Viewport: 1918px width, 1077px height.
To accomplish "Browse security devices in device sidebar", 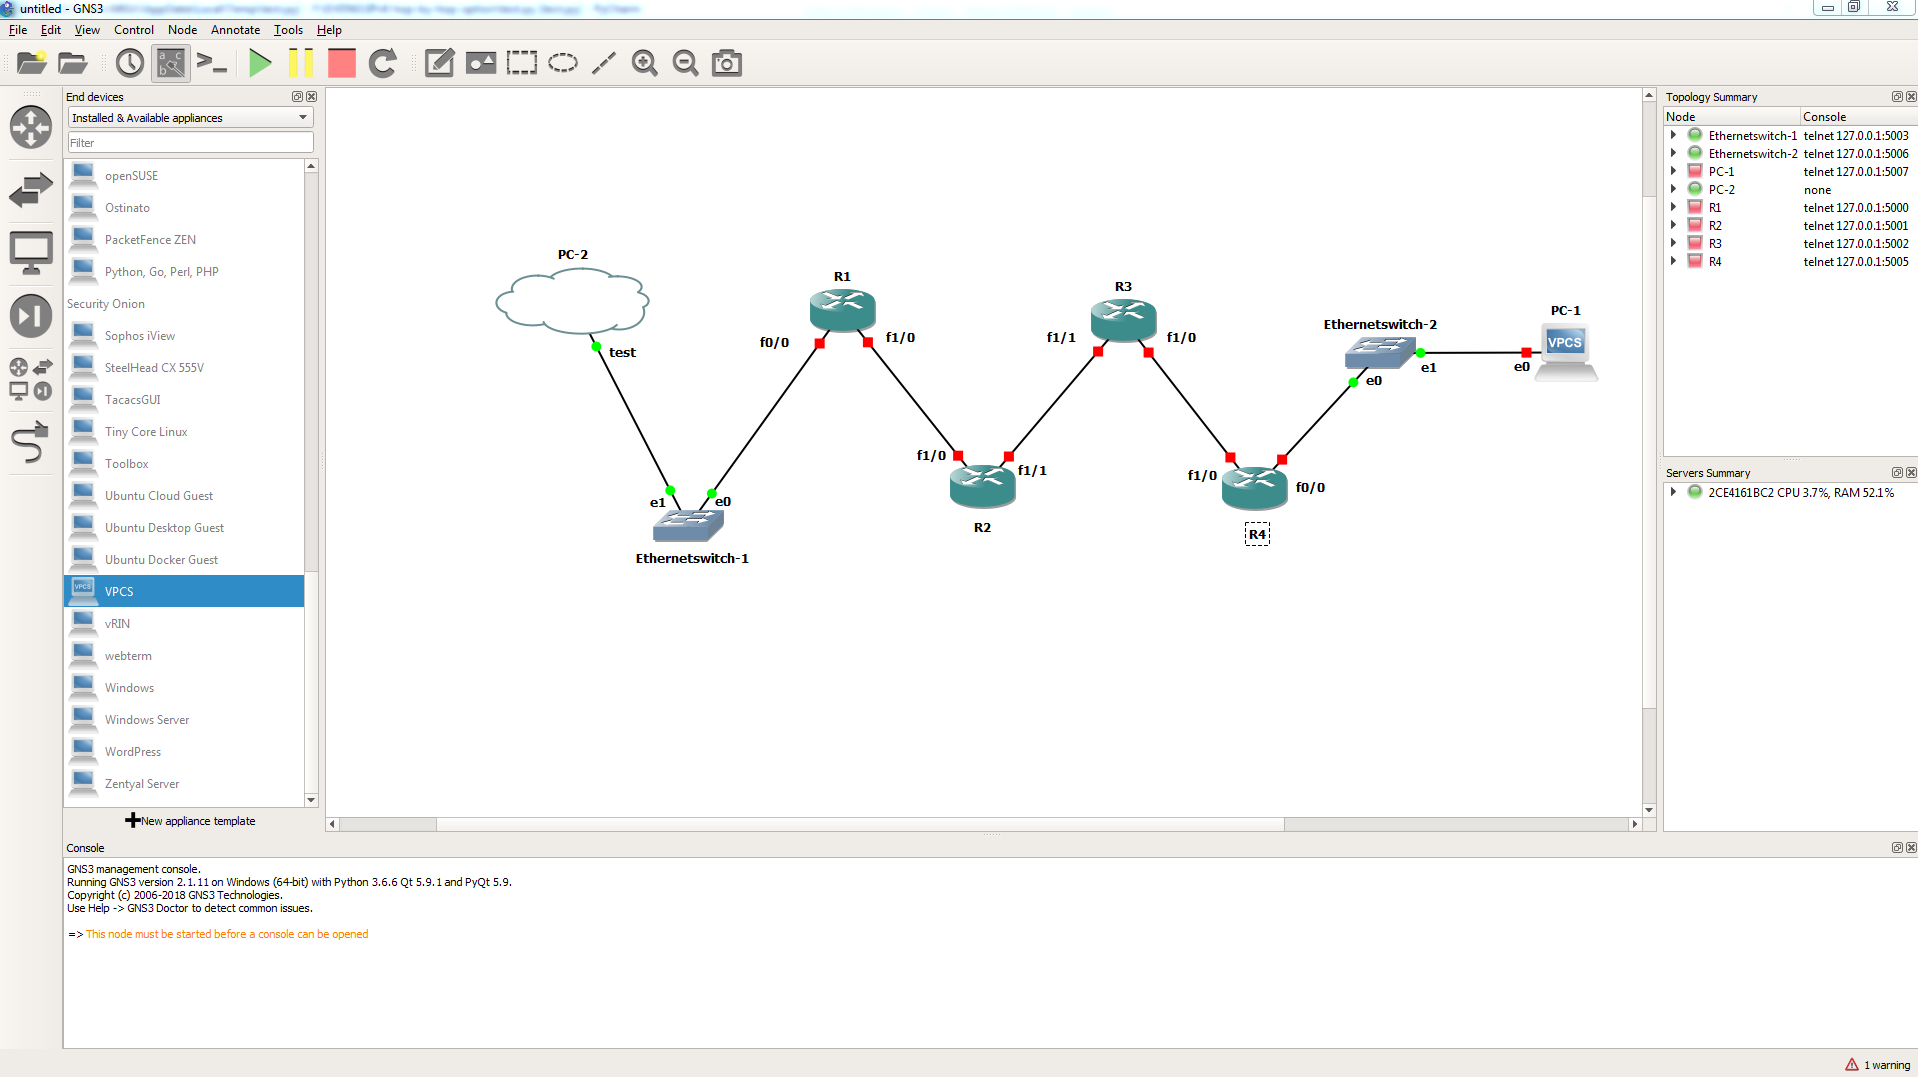I will coord(31,316).
